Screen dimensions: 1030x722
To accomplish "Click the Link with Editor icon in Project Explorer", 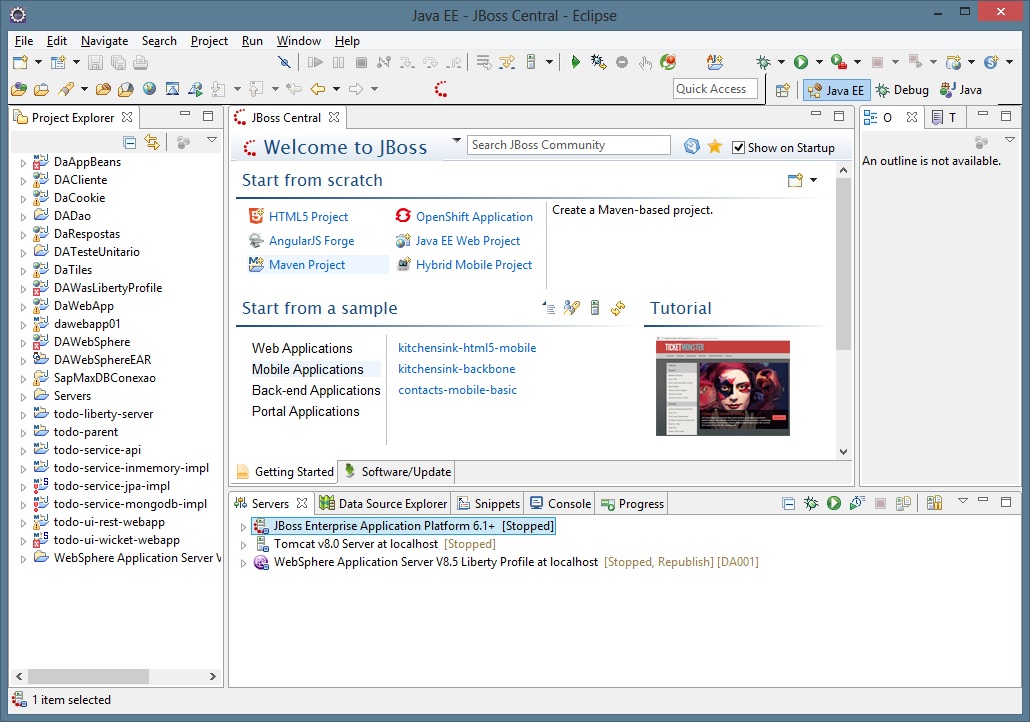I will [x=152, y=143].
